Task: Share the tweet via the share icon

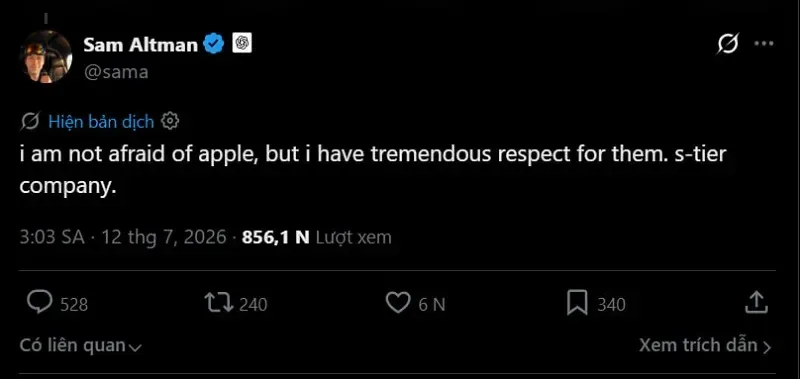Action: (756, 302)
